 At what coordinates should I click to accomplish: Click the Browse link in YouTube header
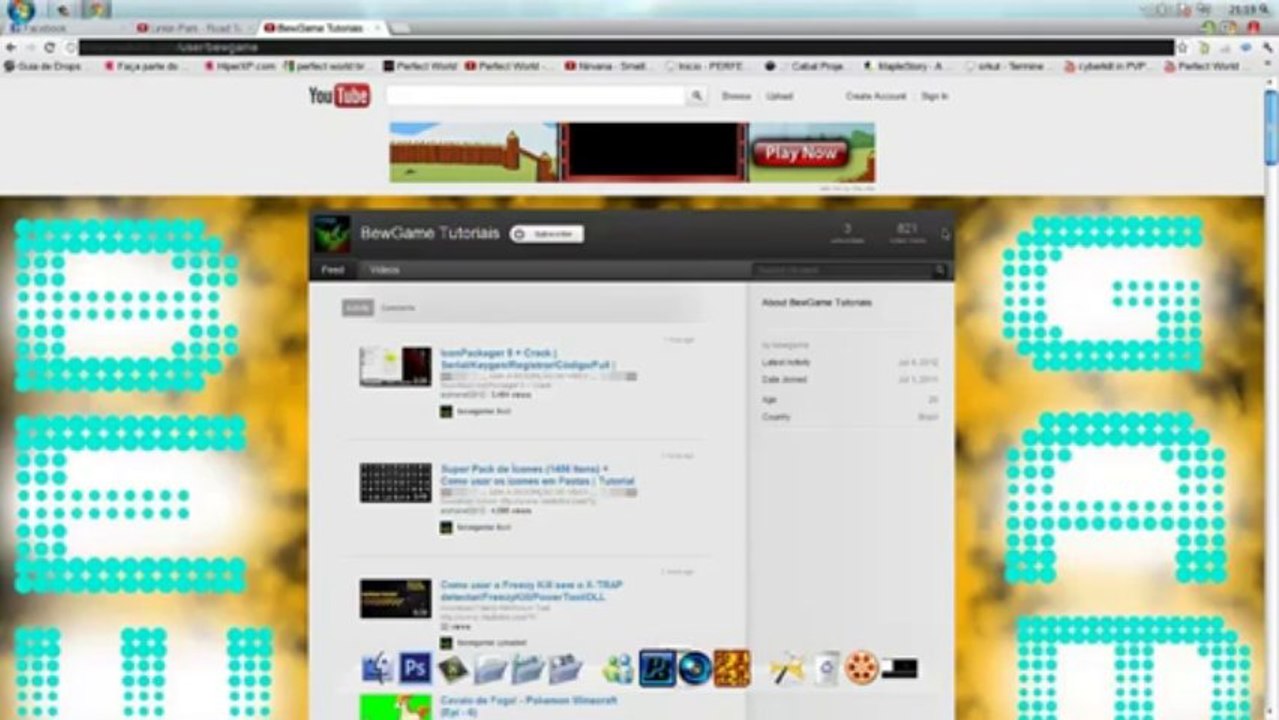pyautogui.click(x=736, y=96)
